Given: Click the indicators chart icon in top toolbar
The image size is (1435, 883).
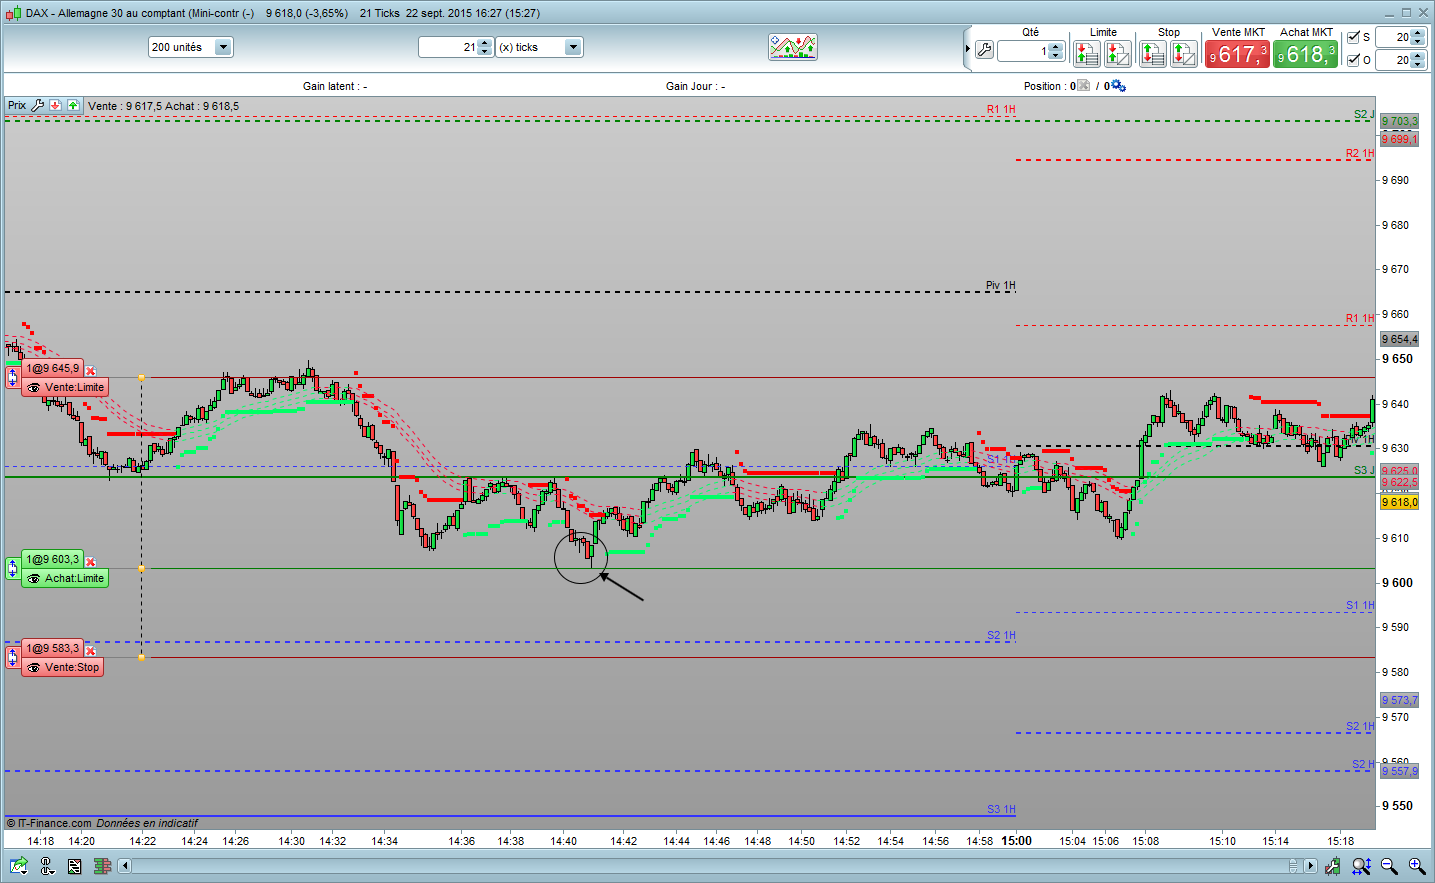Looking at the screenshot, I should [792, 47].
